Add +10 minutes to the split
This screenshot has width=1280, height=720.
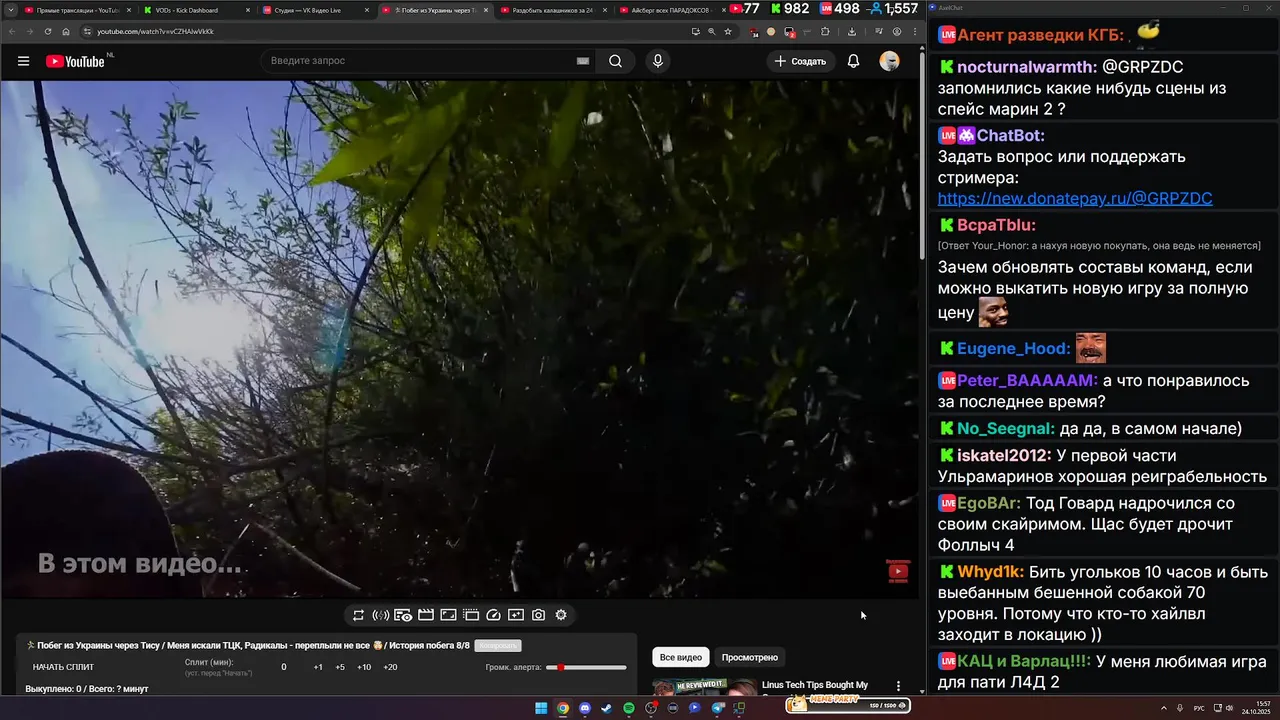[x=364, y=667]
